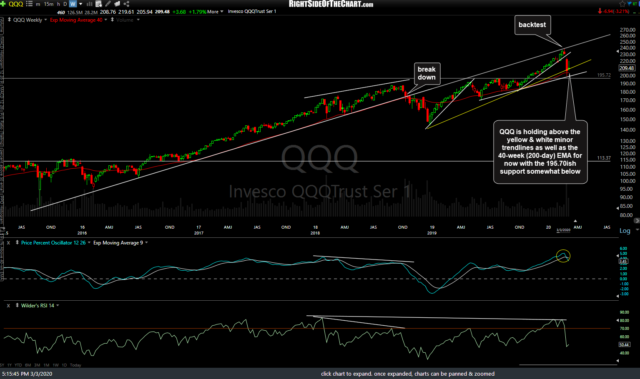This screenshot has width=640, height=379.
Task: Select the '6M' range button
Action: click(x=28, y=365)
